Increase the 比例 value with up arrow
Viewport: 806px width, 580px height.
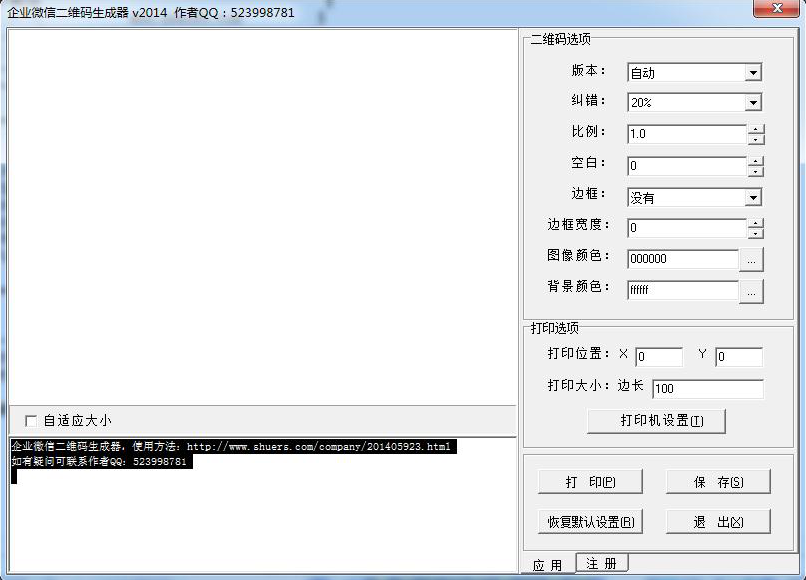tap(756, 129)
